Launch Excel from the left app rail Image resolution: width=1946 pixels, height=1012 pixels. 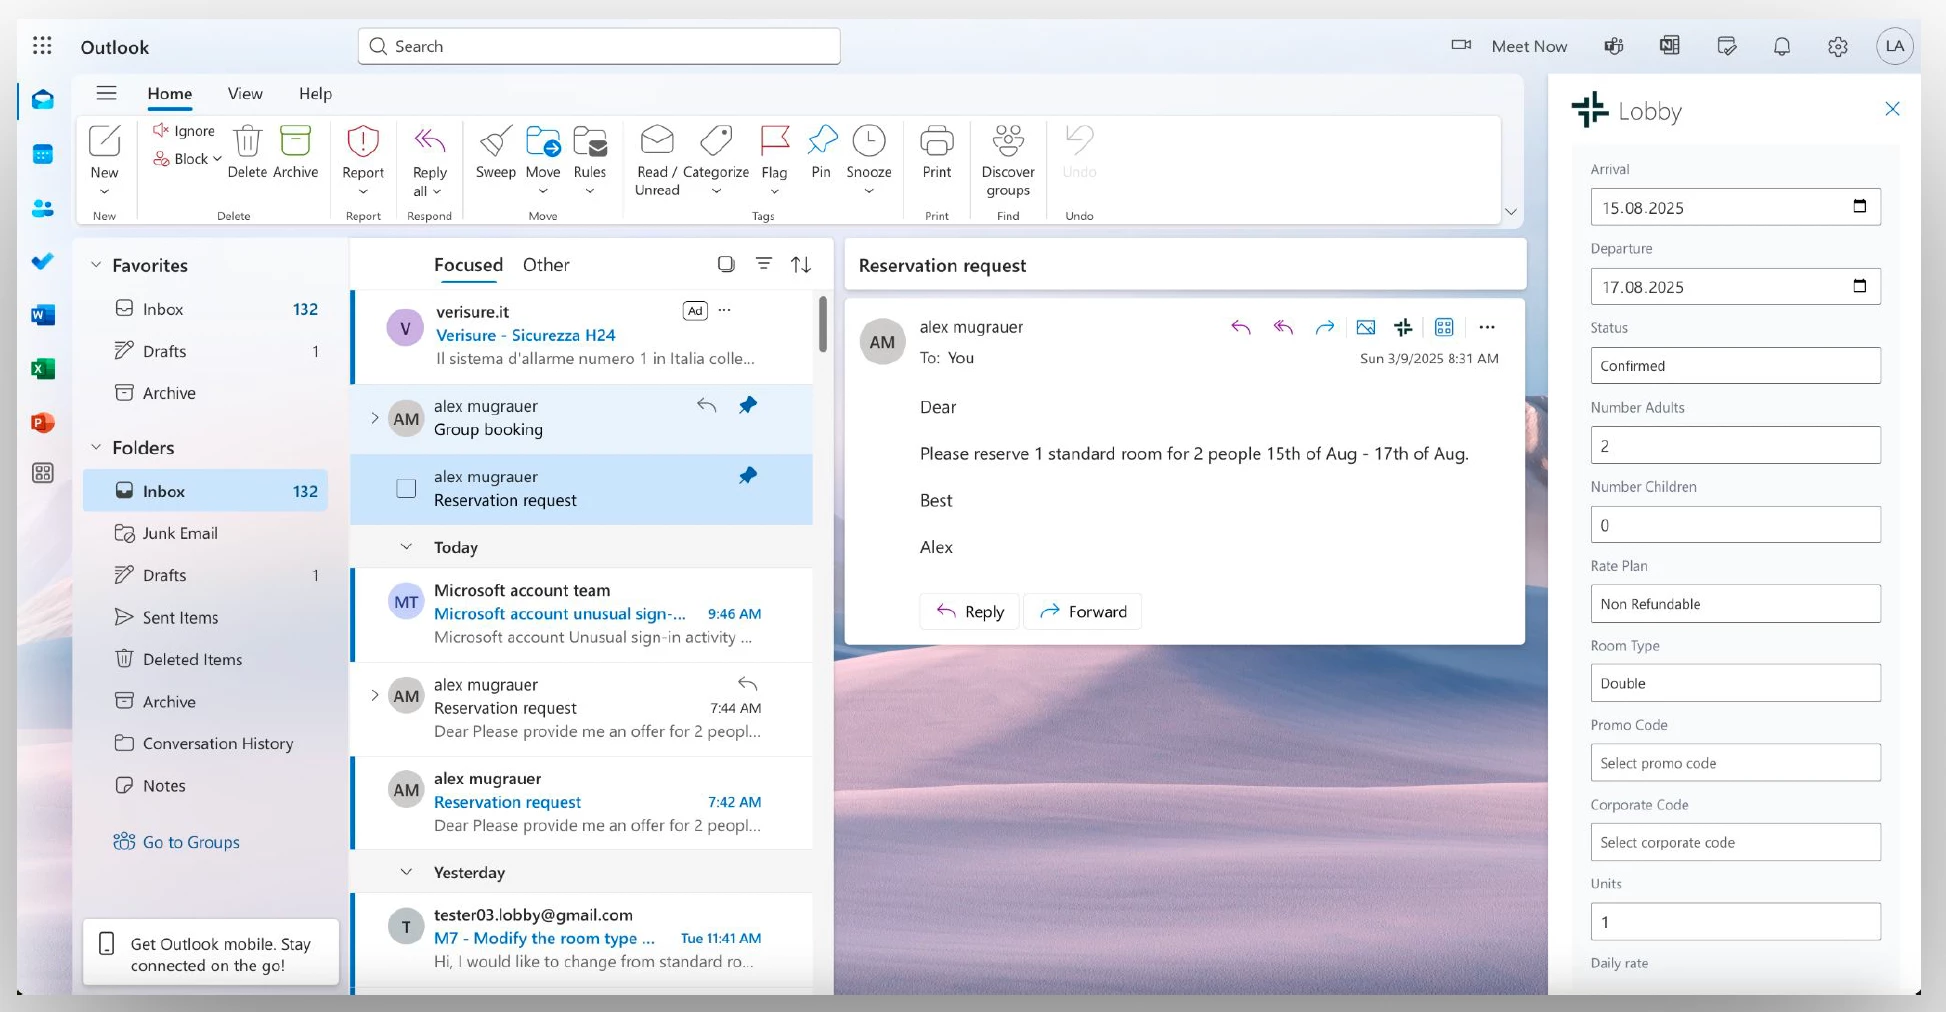pyautogui.click(x=42, y=369)
